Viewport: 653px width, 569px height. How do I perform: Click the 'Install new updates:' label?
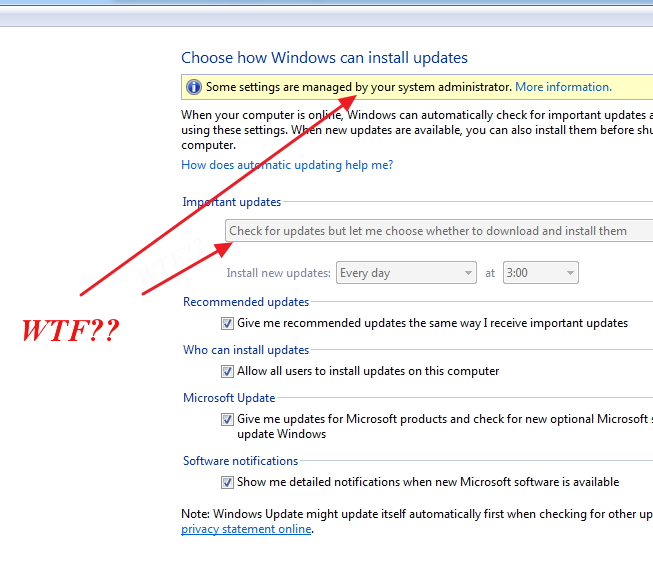pos(278,273)
